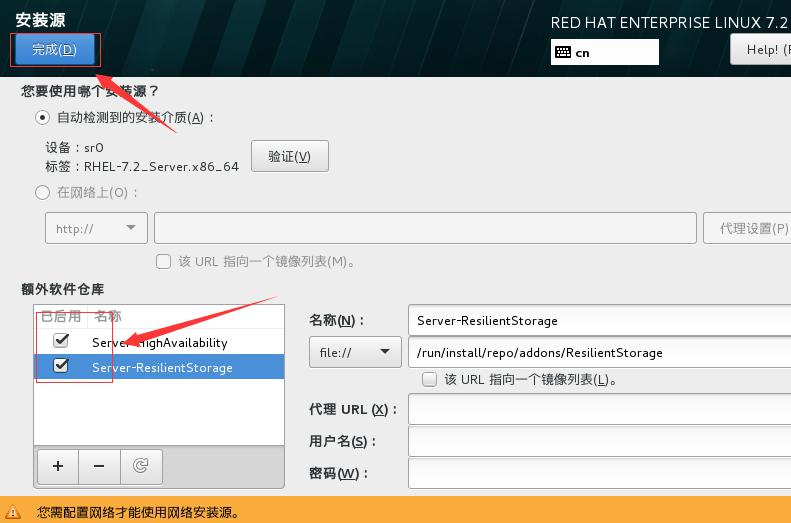Click the 完成(D) Done button
Viewport: 791px width, 523px height.
click(x=54, y=49)
